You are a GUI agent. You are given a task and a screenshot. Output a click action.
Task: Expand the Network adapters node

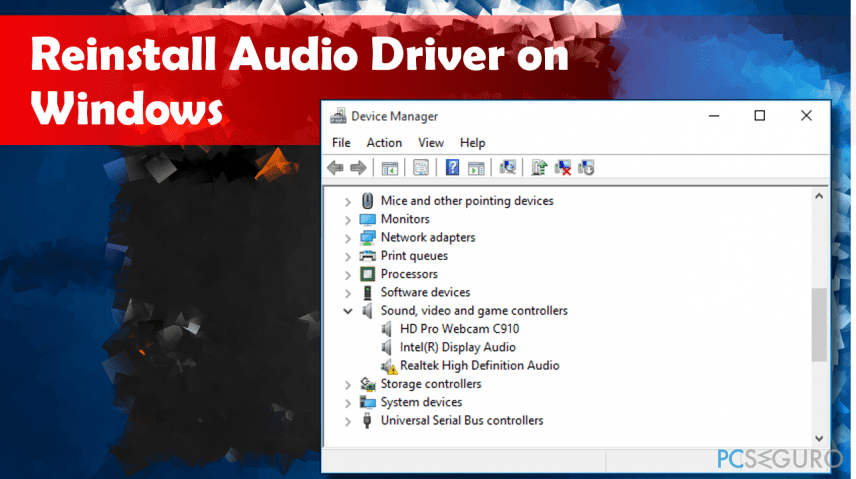pyautogui.click(x=348, y=238)
